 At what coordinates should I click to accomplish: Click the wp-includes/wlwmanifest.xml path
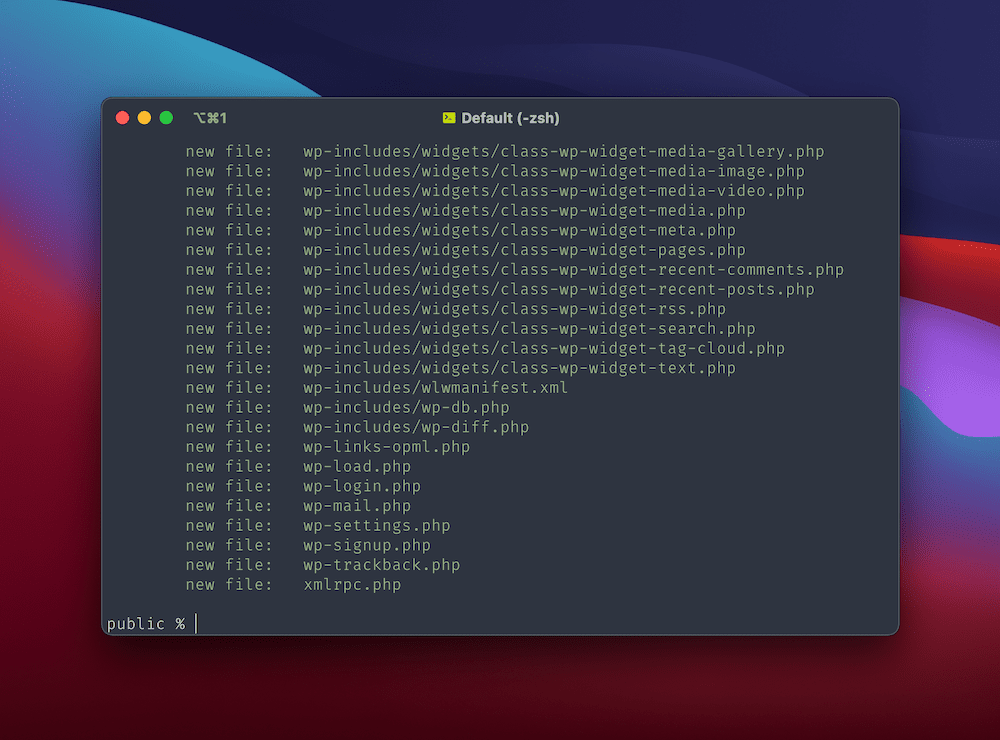[436, 388]
